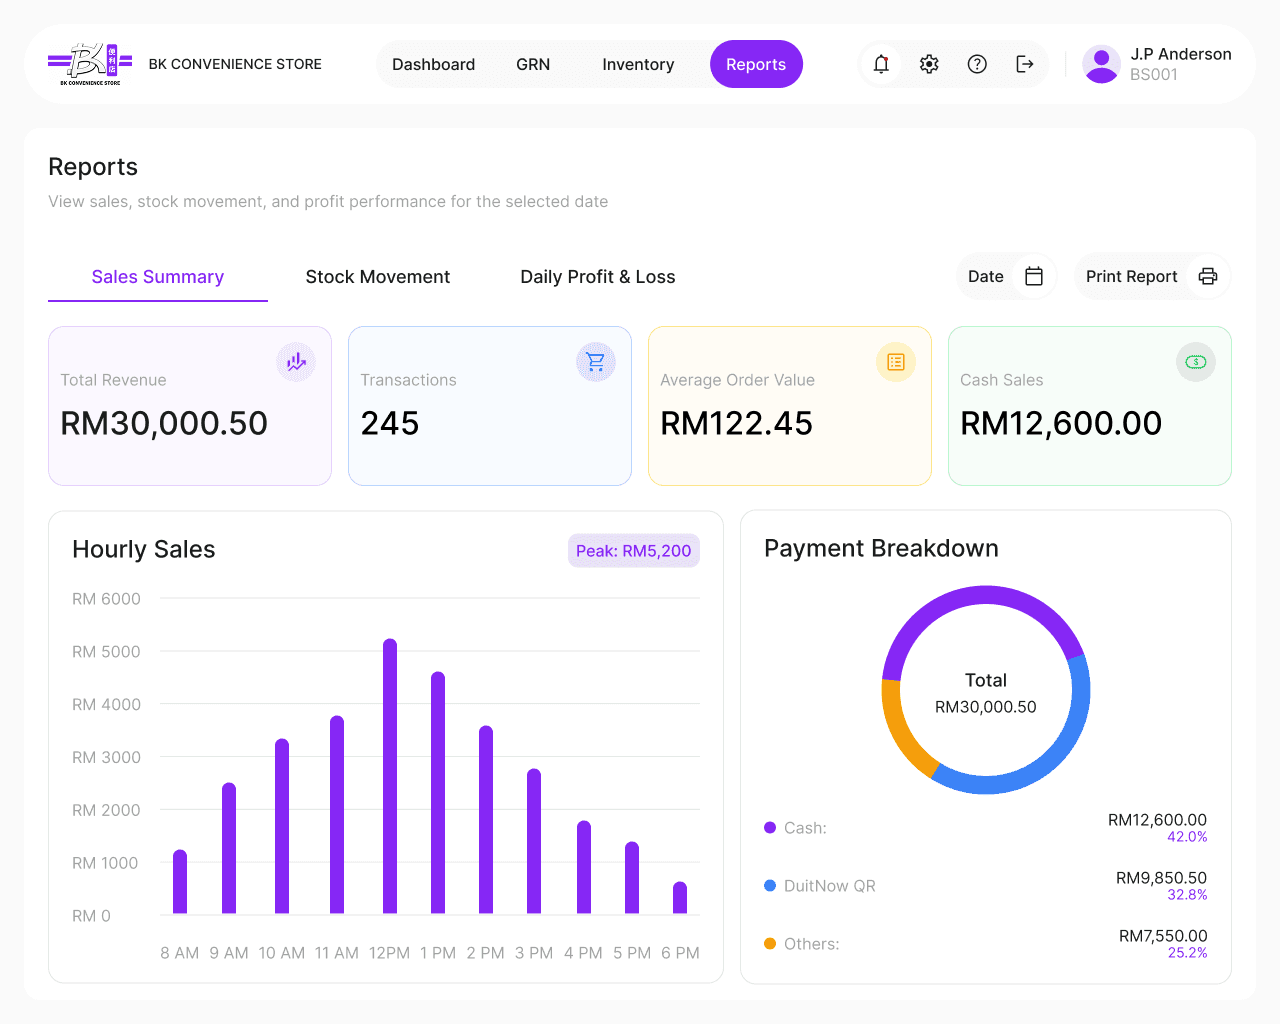Click the printer icon in Print Report
The width and height of the screenshot is (1280, 1024).
tap(1208, 276)
